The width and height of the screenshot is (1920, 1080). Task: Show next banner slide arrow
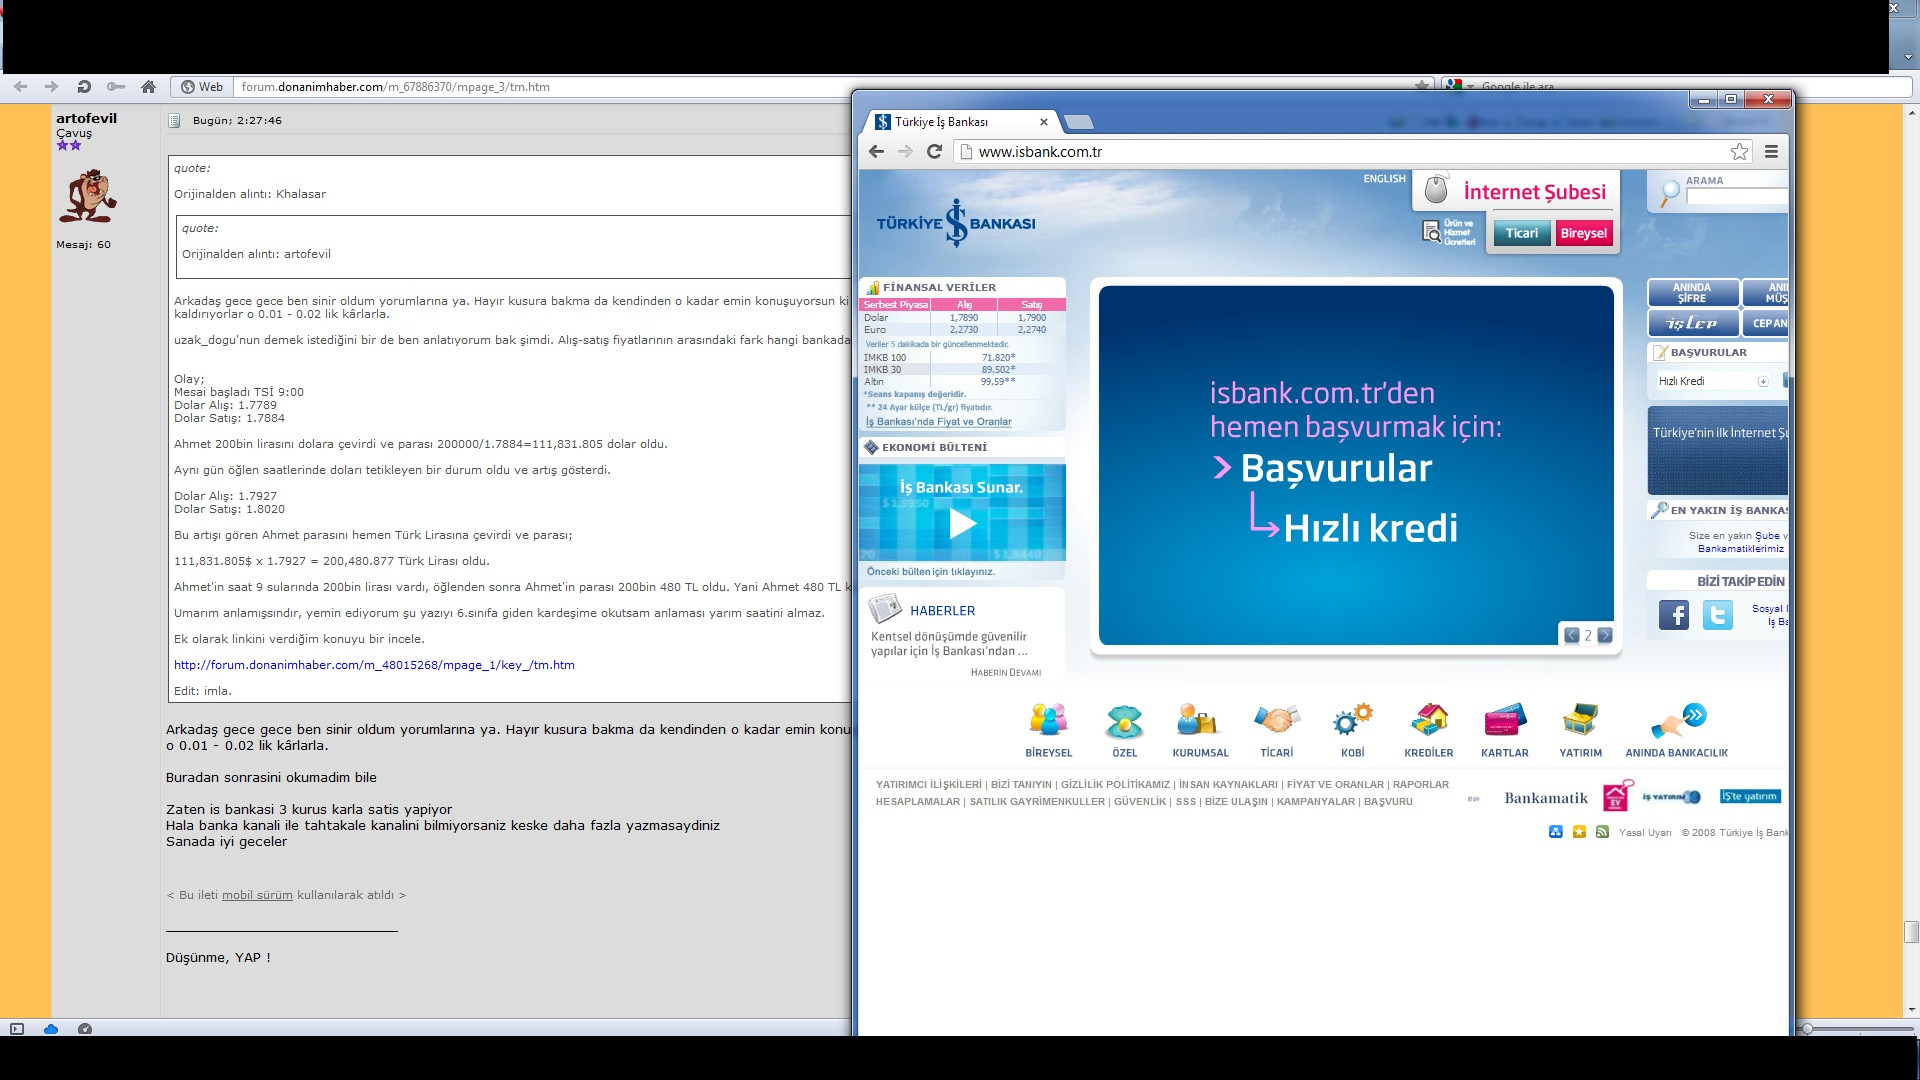click(1604, 635)
